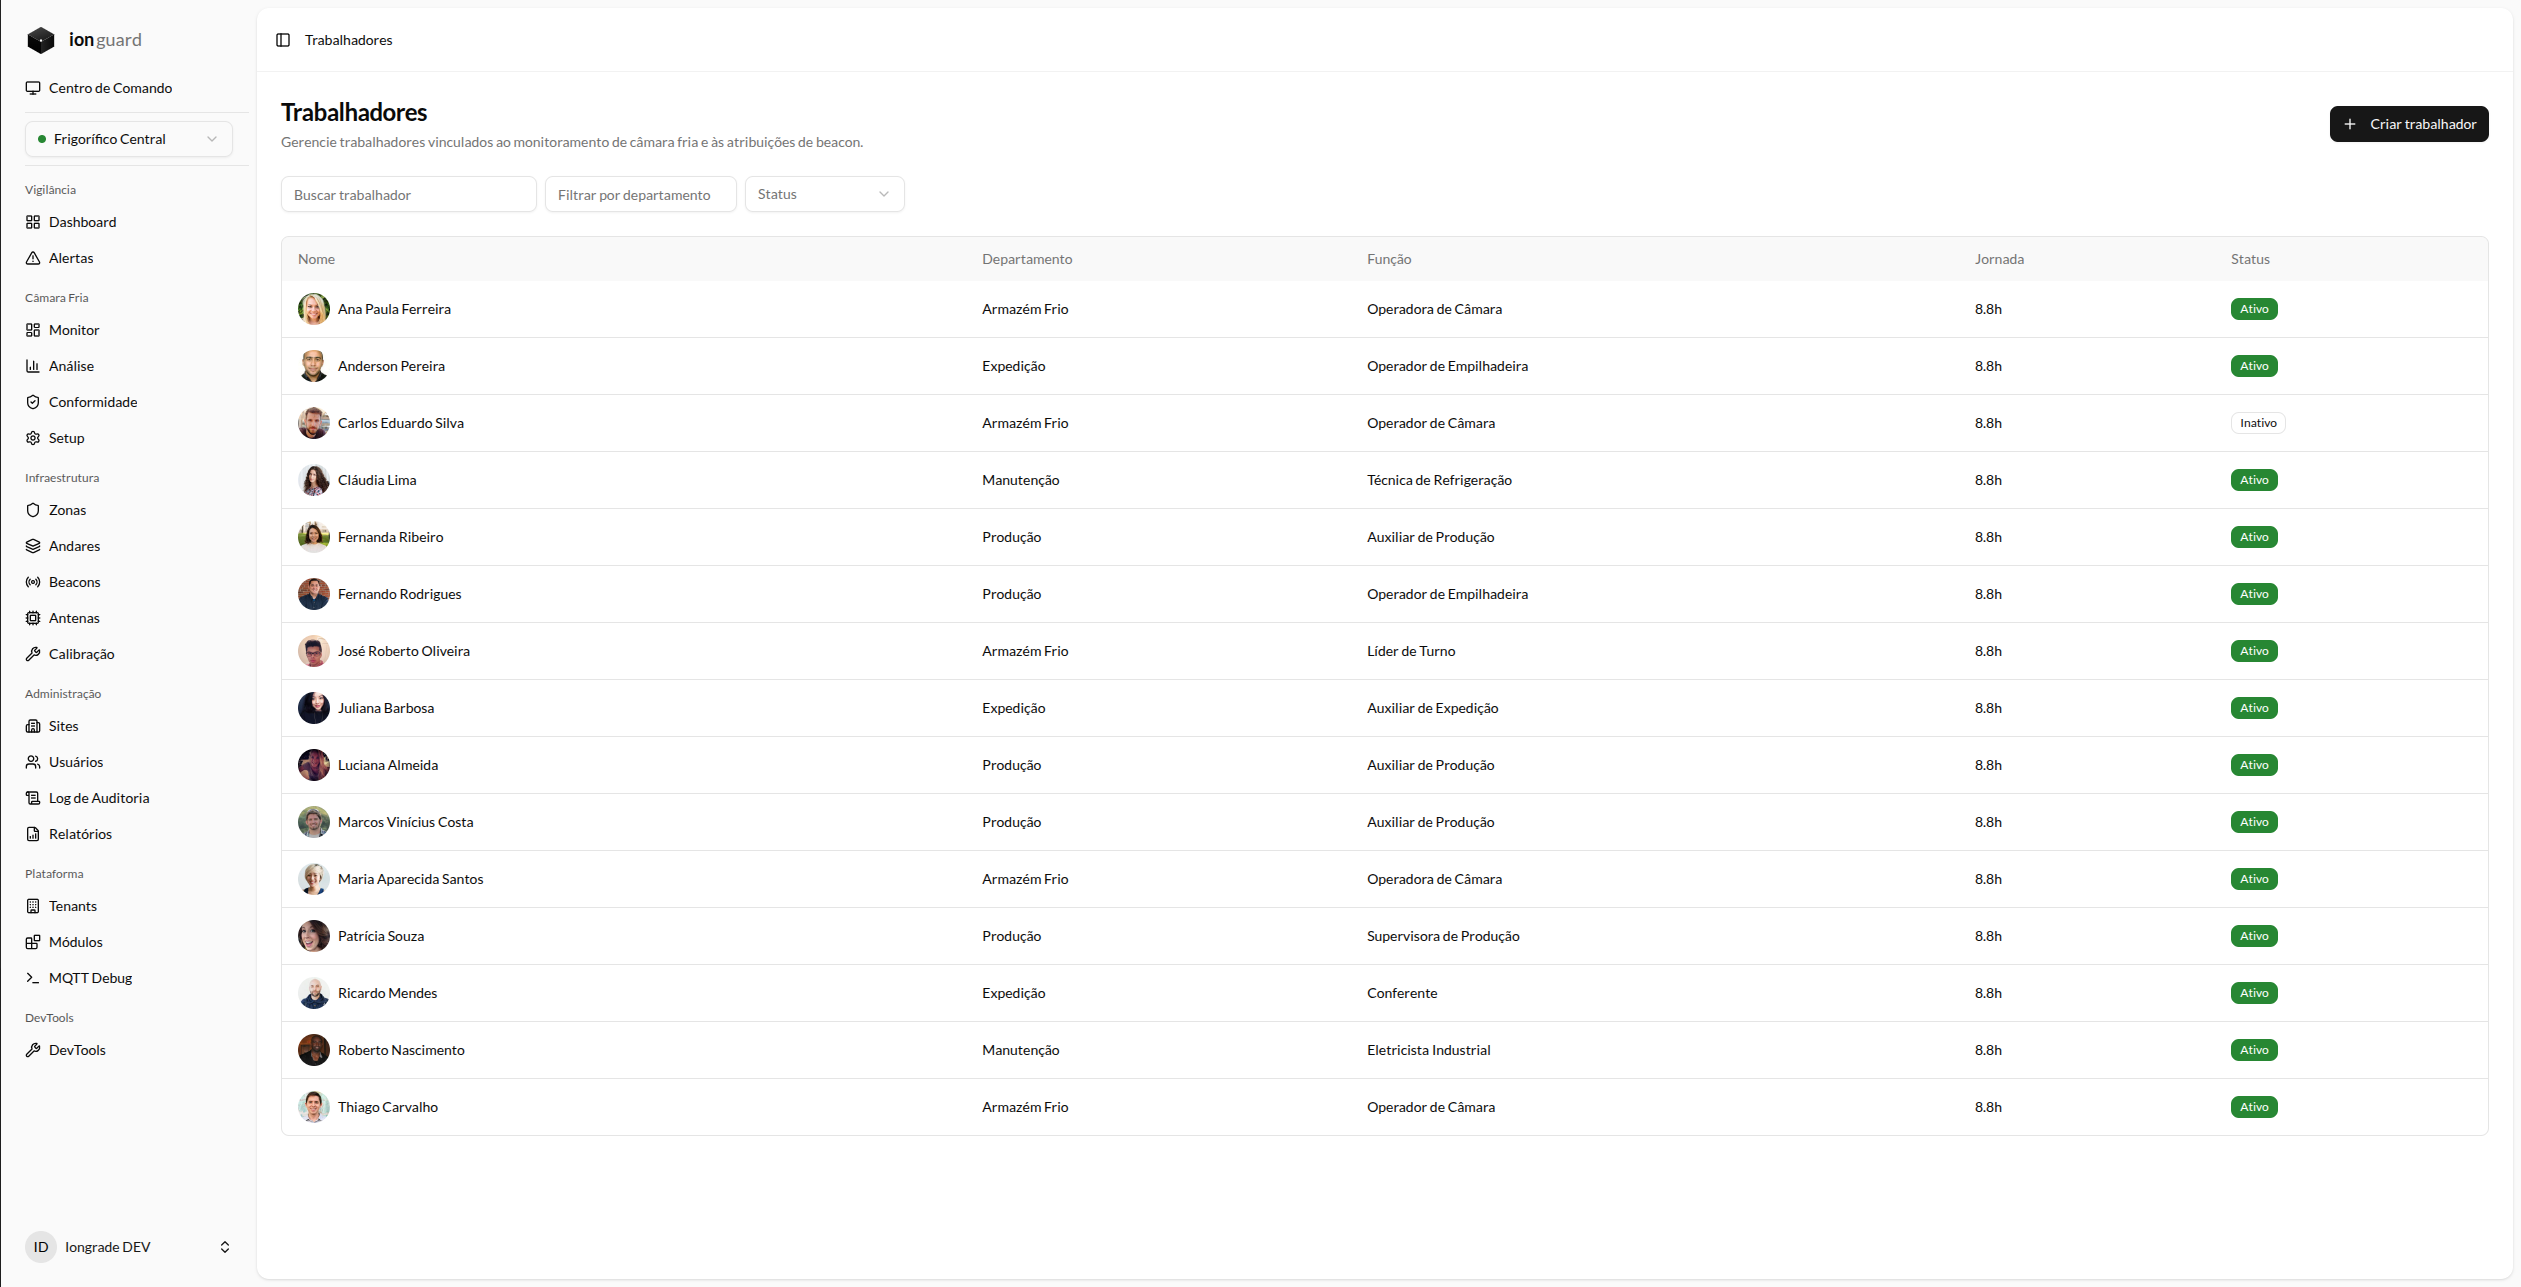Click the DevTools wrench icon
2521x1287 pixels.
[x=33, y=1050]
